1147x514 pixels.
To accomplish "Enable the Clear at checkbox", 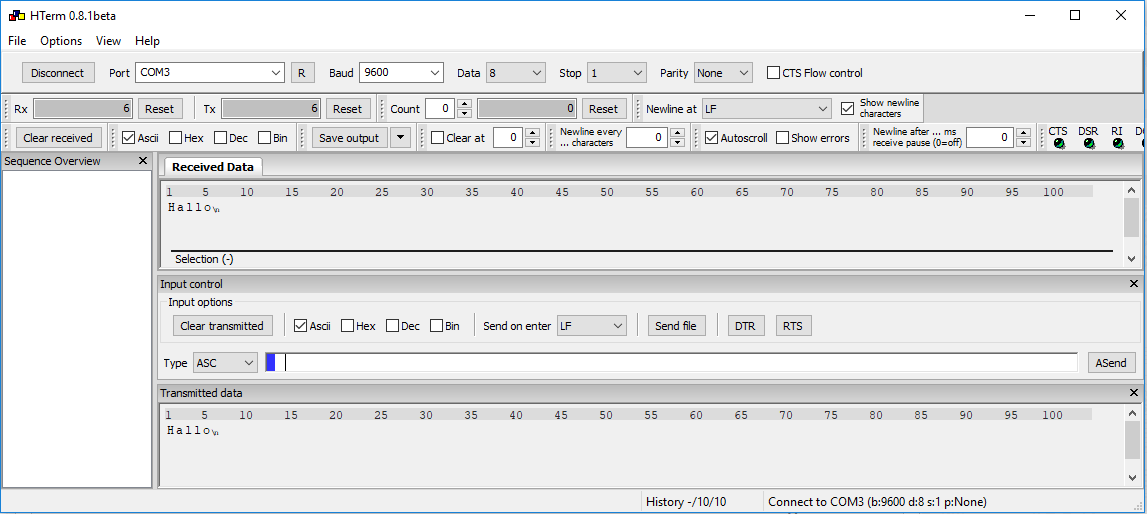I will (x=437, y=137).
